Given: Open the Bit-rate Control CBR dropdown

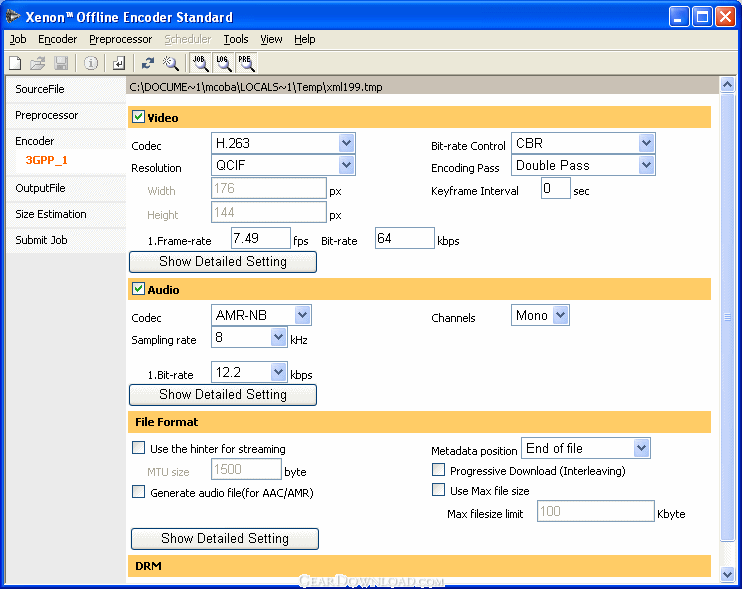Looking at the screenshot, I should point(583,143).
